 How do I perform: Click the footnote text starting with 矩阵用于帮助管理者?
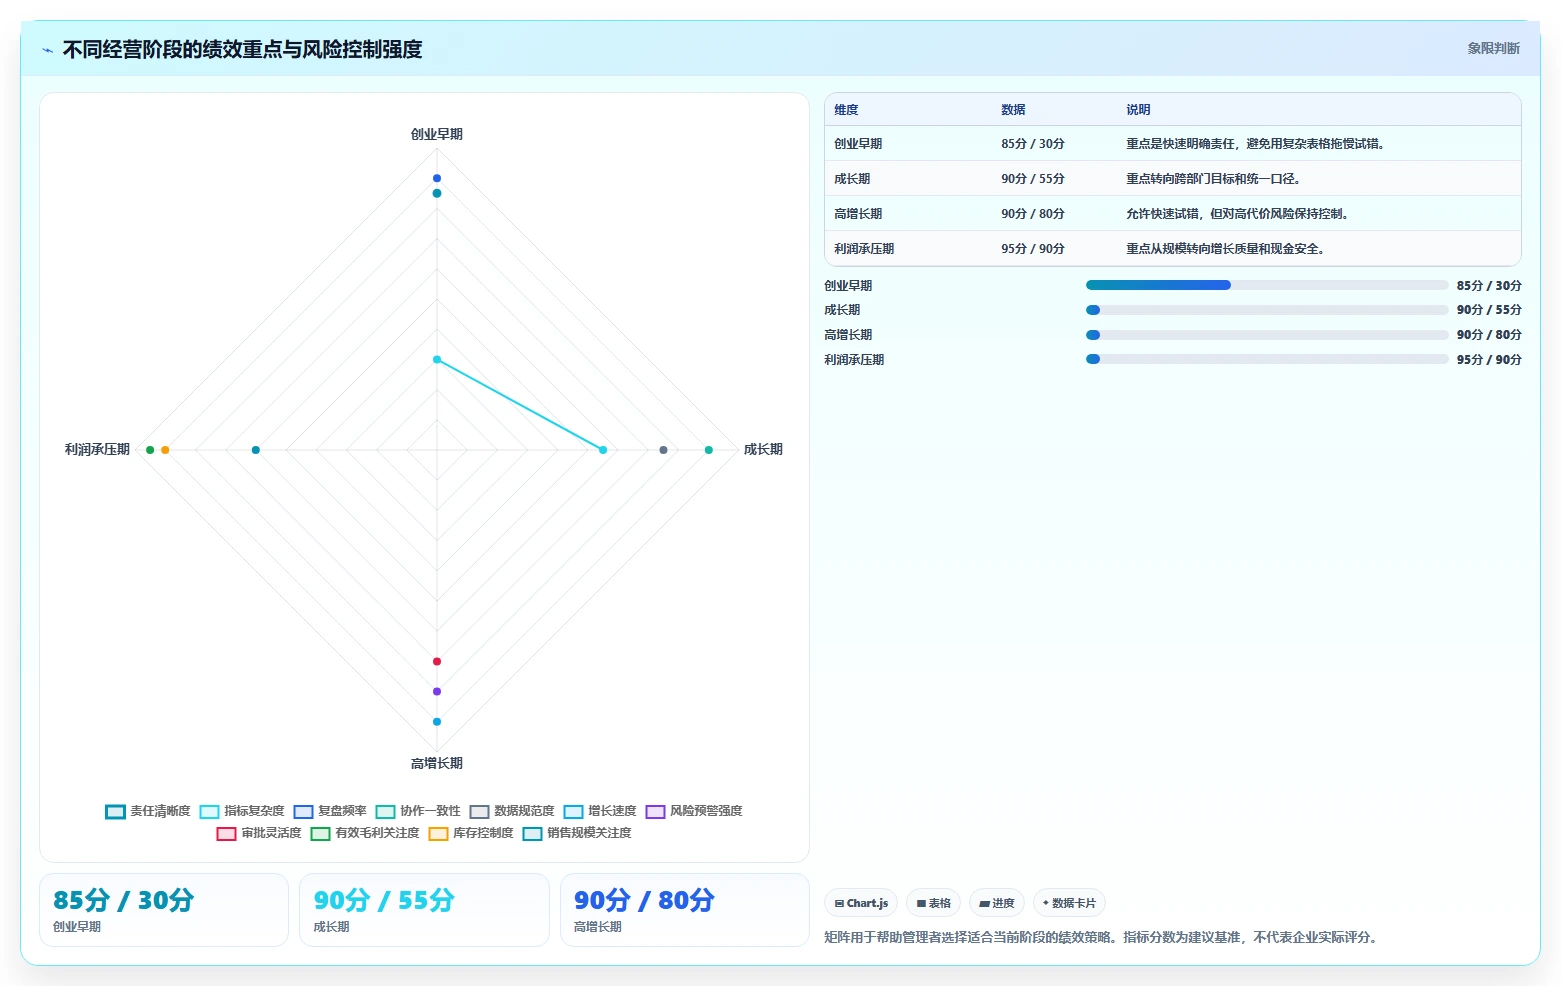1102,937
